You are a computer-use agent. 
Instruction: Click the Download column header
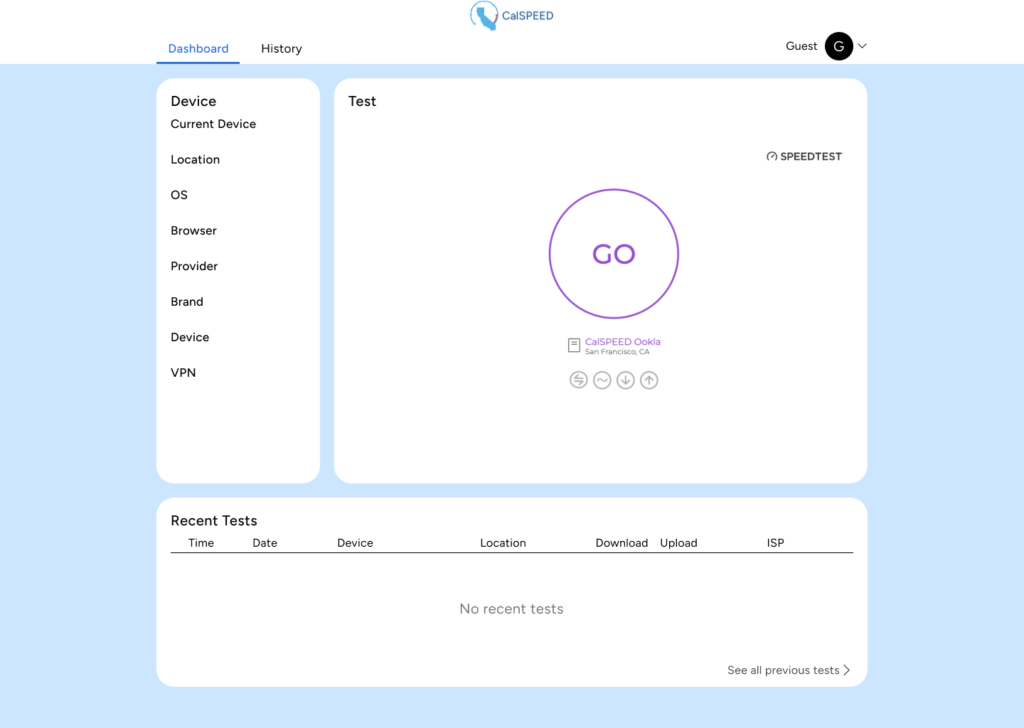coord(622,543)
